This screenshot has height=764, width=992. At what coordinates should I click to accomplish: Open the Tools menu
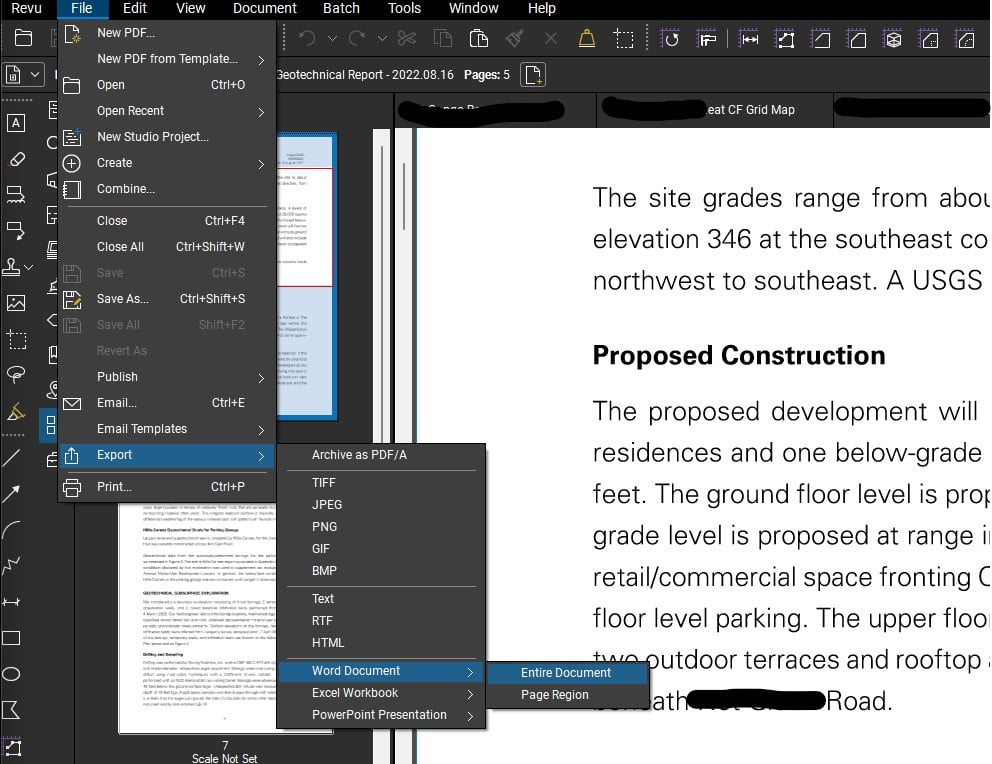pyautogui.click(x=404, y=9)
